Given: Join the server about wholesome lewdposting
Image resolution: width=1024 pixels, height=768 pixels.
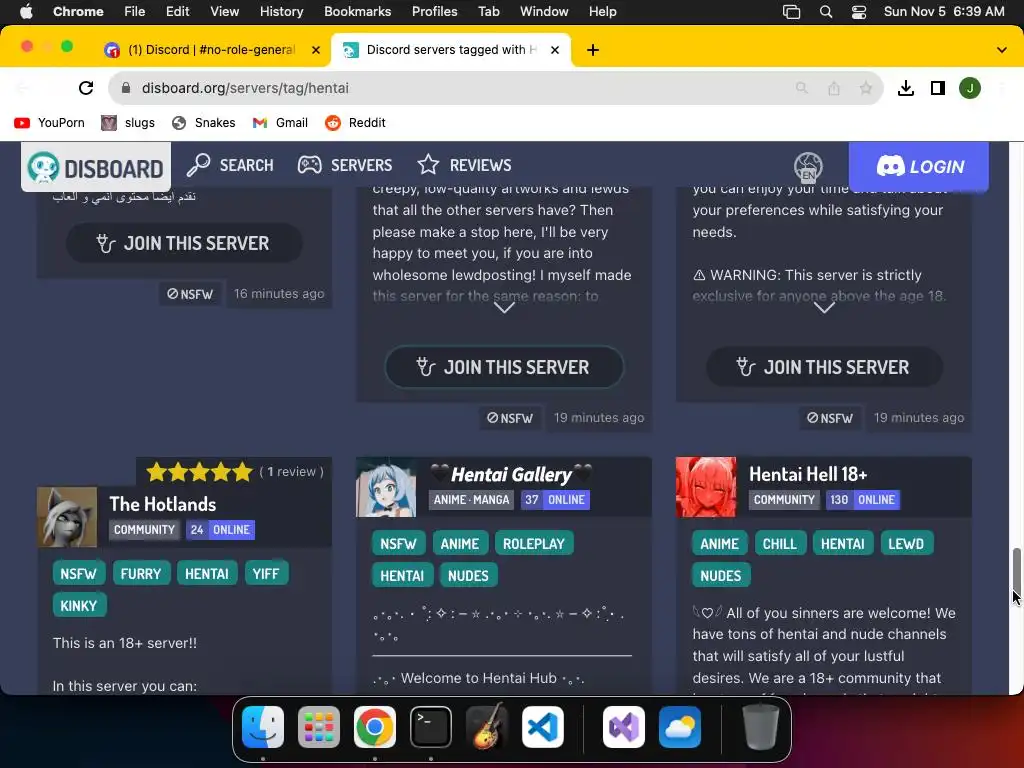Looking at the screenshot, I should 504,367.
